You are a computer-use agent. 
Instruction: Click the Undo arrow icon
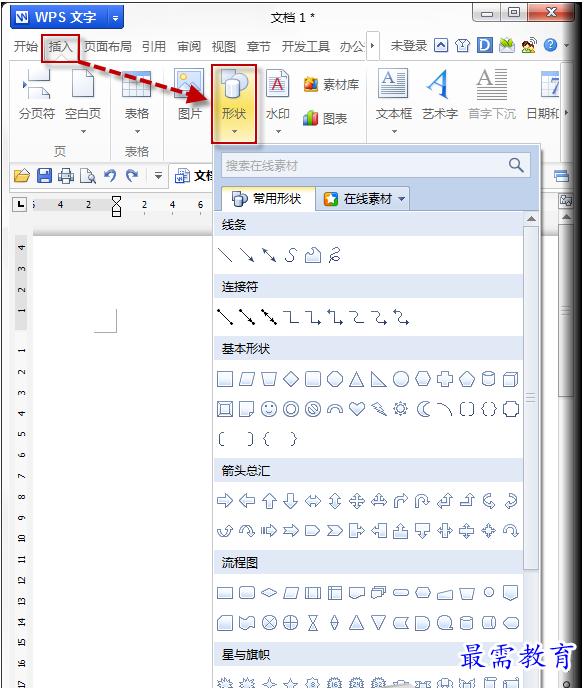coord(110,176)
